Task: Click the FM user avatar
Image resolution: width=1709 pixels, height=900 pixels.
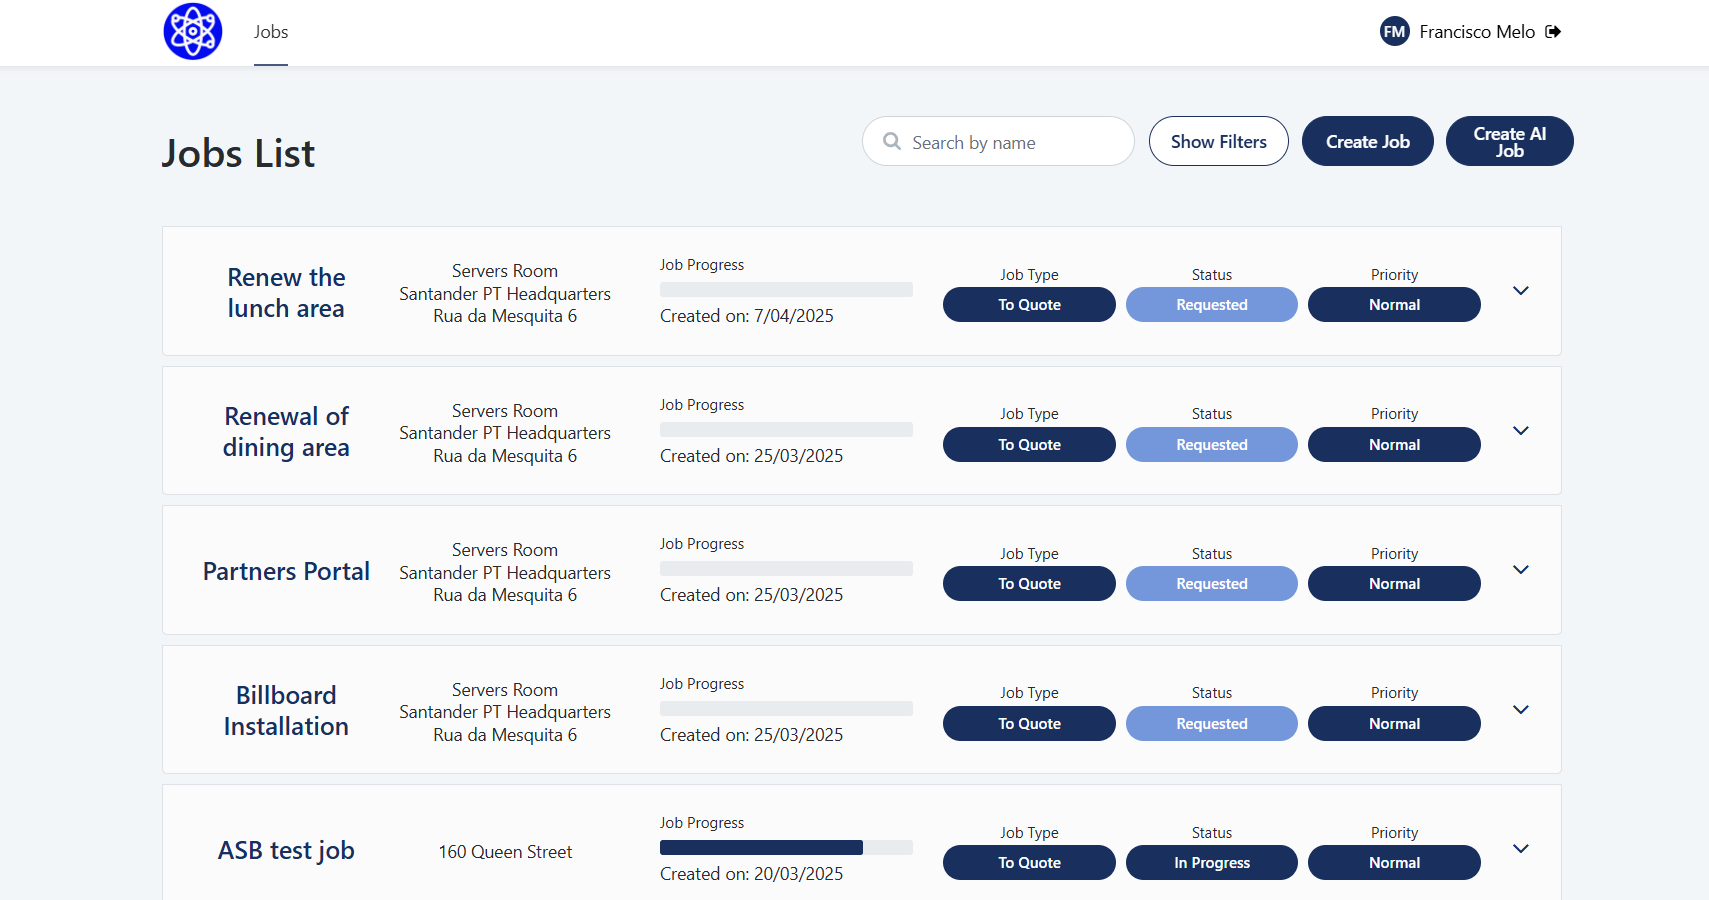Action: pos(1394,32)
